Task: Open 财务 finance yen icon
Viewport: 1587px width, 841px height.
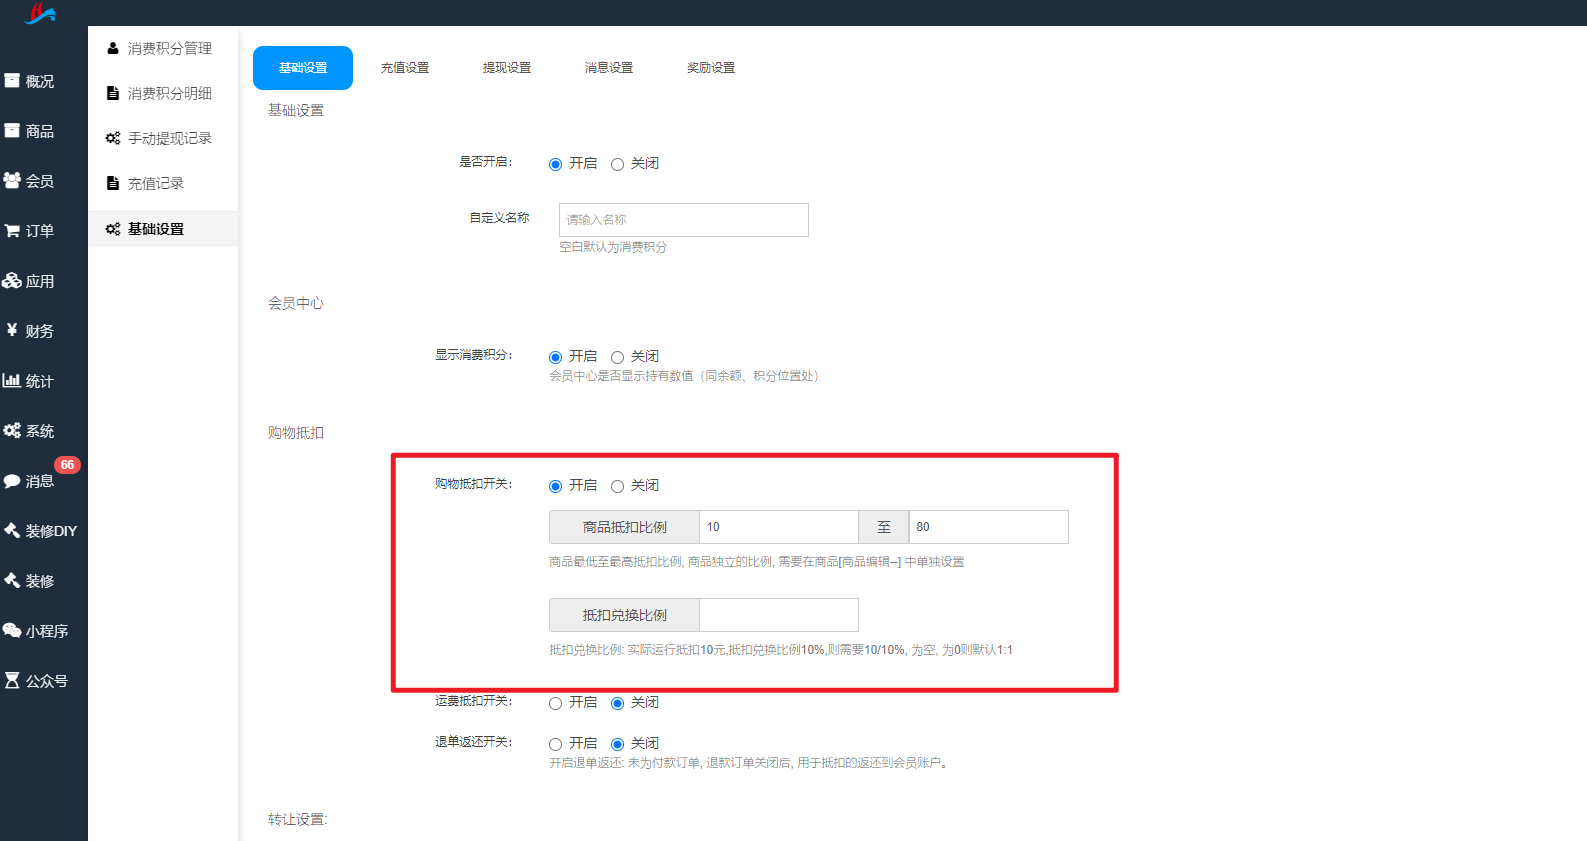Action: point(12,330)
